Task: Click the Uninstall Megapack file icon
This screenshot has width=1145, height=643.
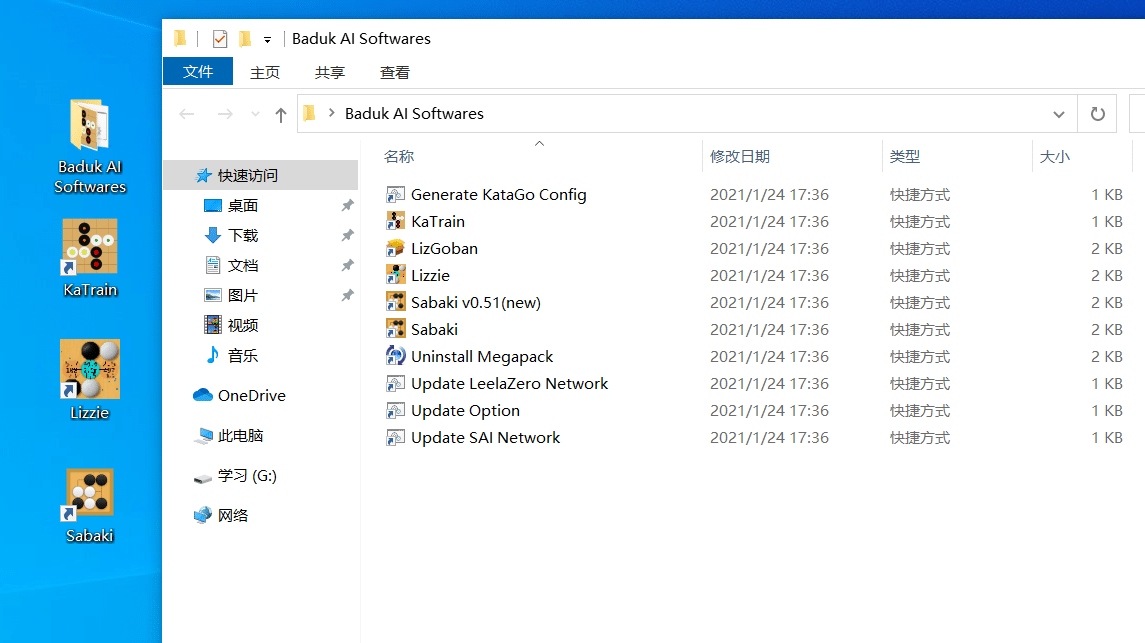Action: click(x=395, y=357)
